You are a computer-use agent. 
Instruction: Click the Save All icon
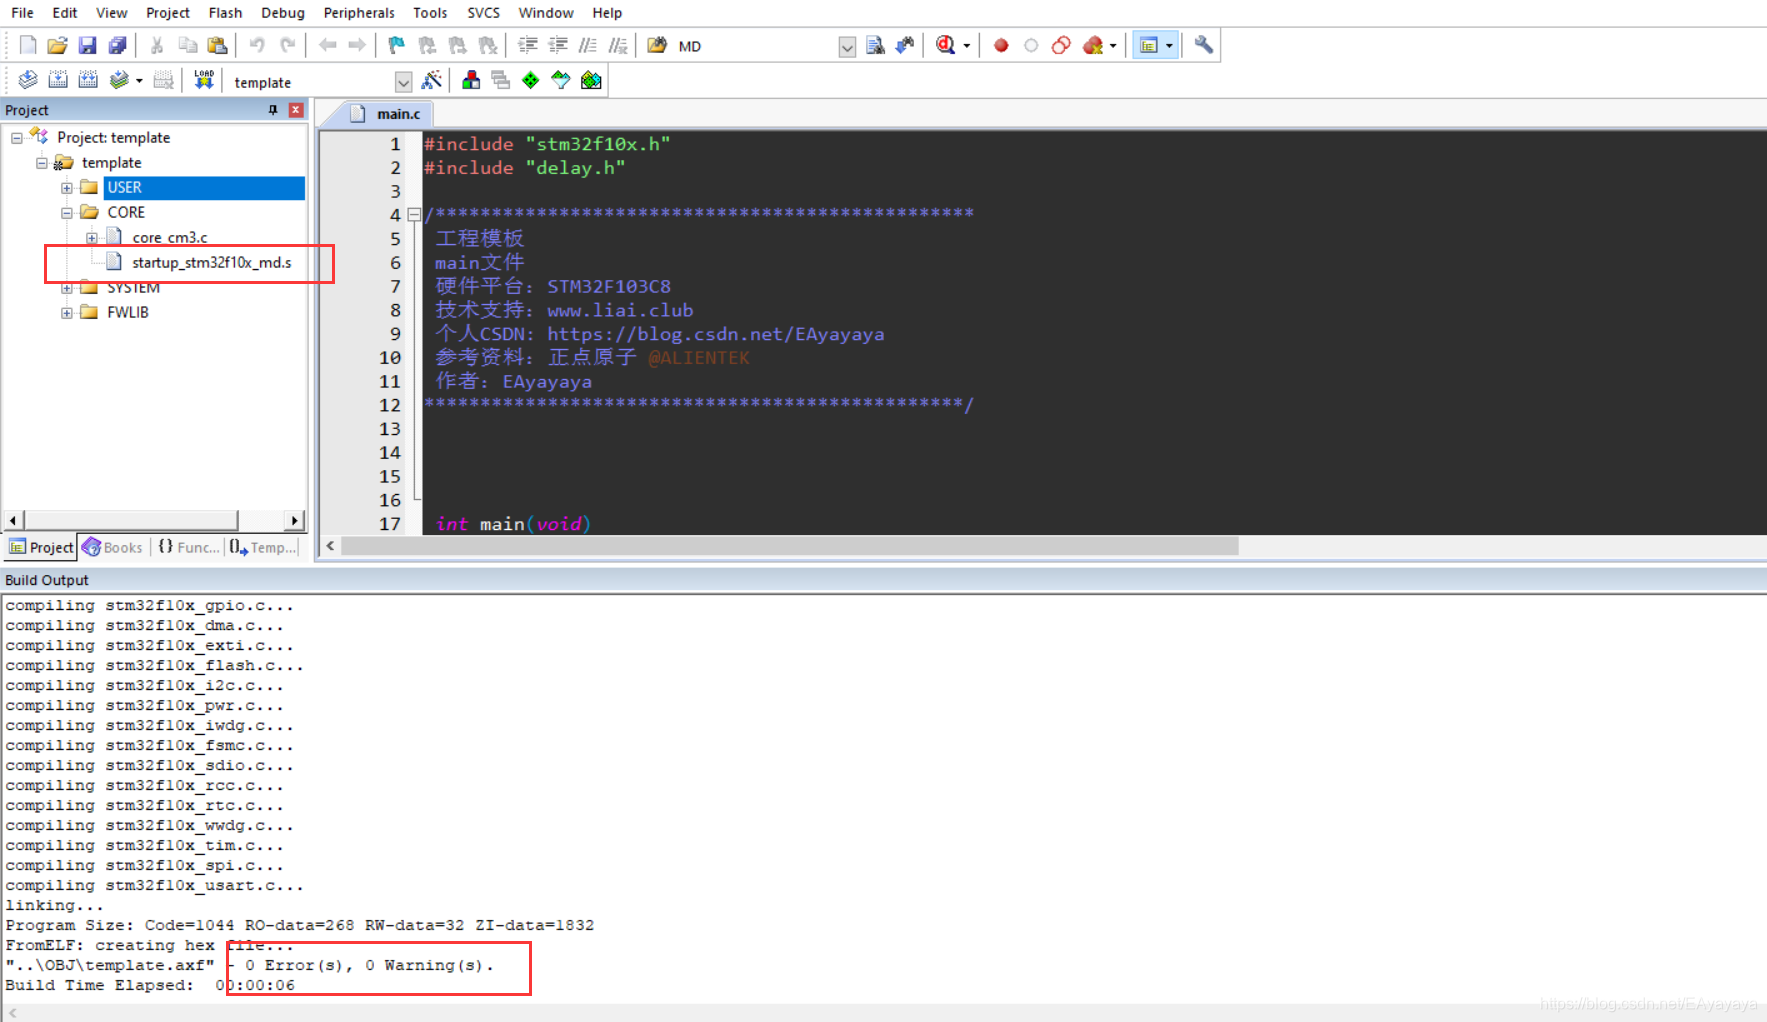point(117,45)
